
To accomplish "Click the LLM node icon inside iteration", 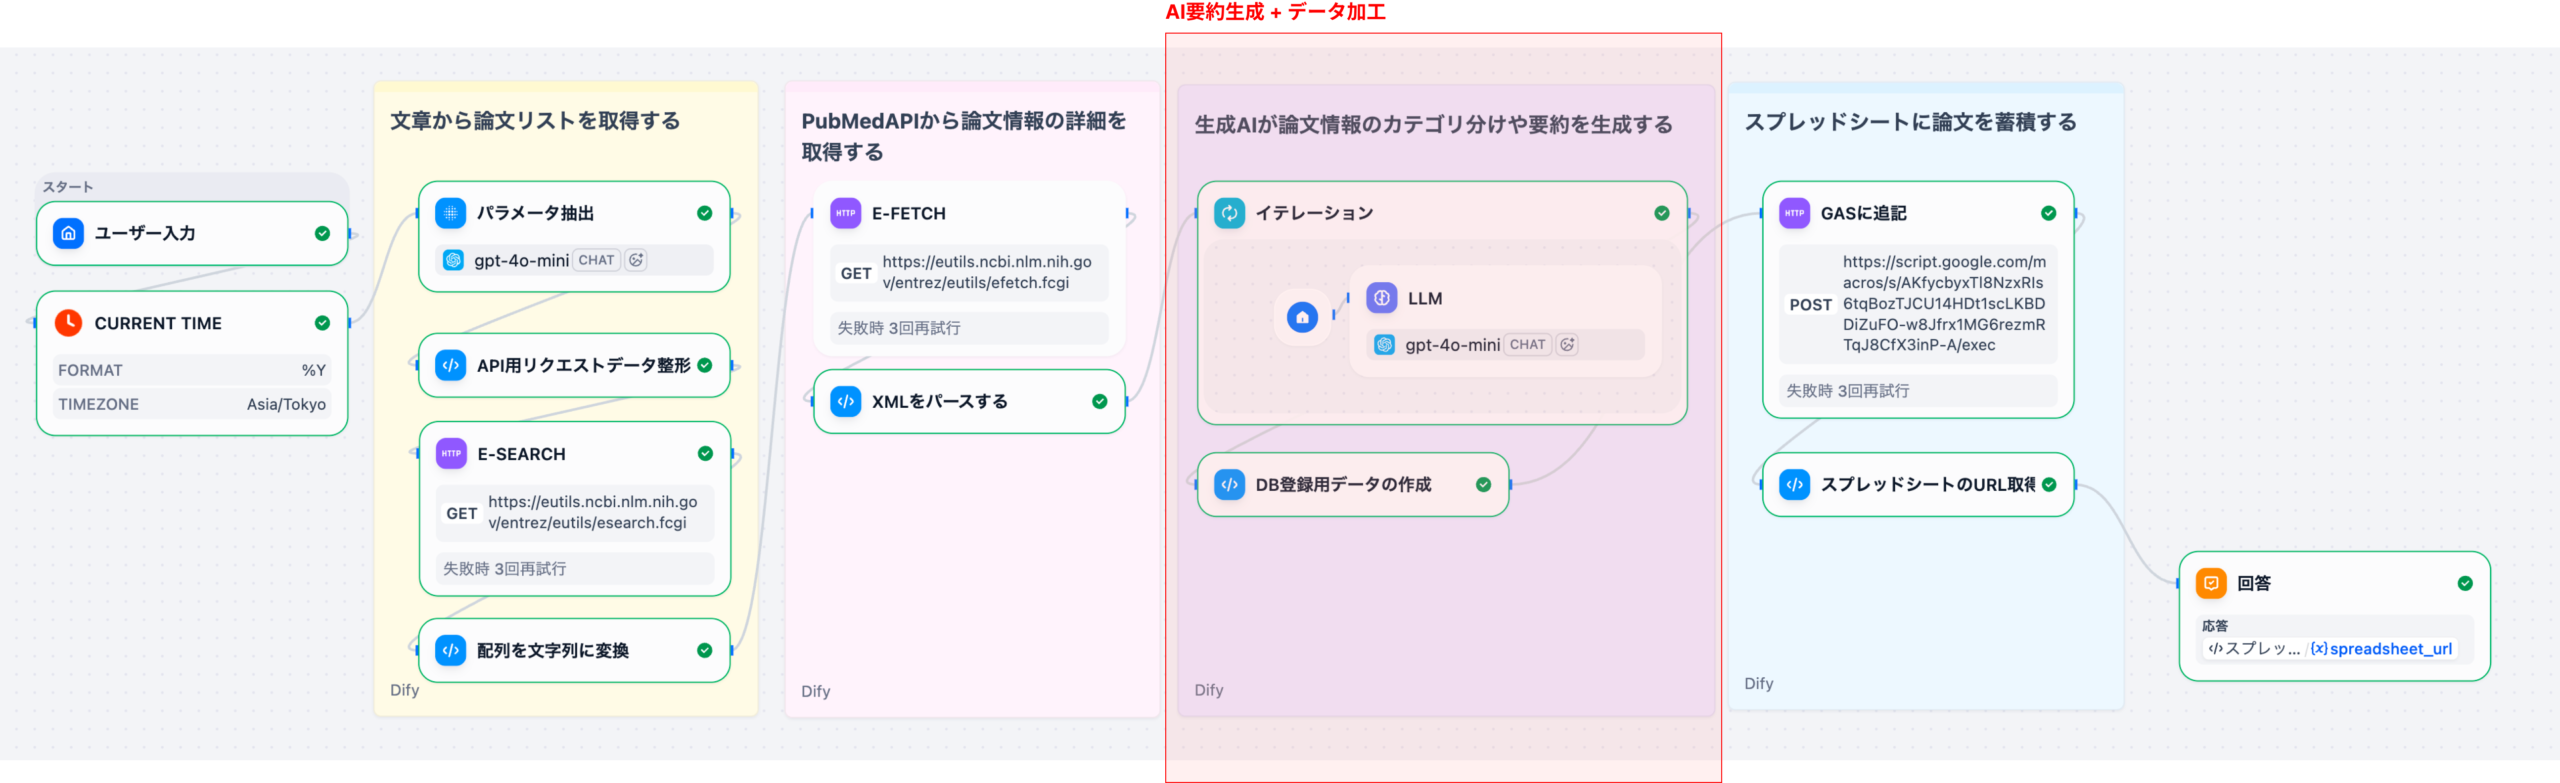I will click(x=1382, y=298).
